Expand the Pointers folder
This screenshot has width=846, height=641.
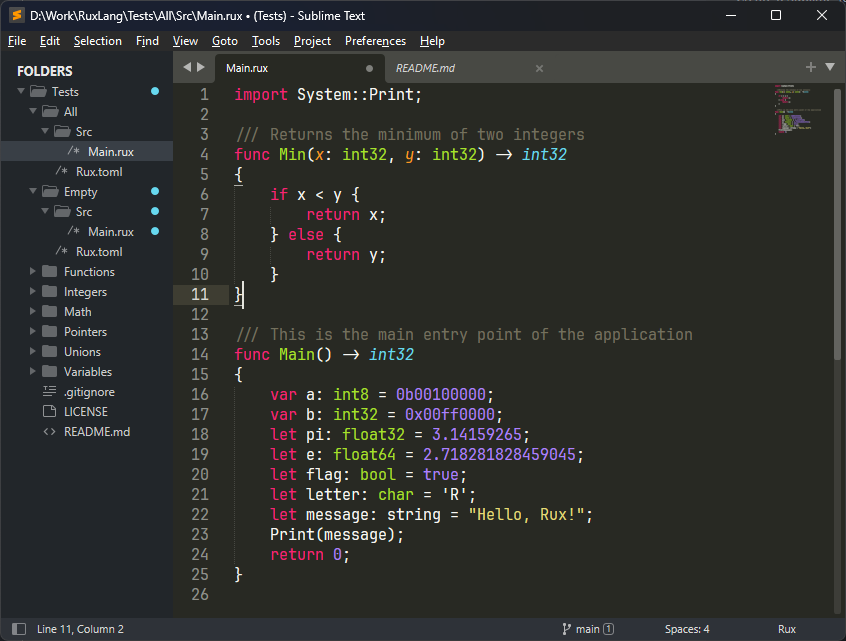click(33, 331)
